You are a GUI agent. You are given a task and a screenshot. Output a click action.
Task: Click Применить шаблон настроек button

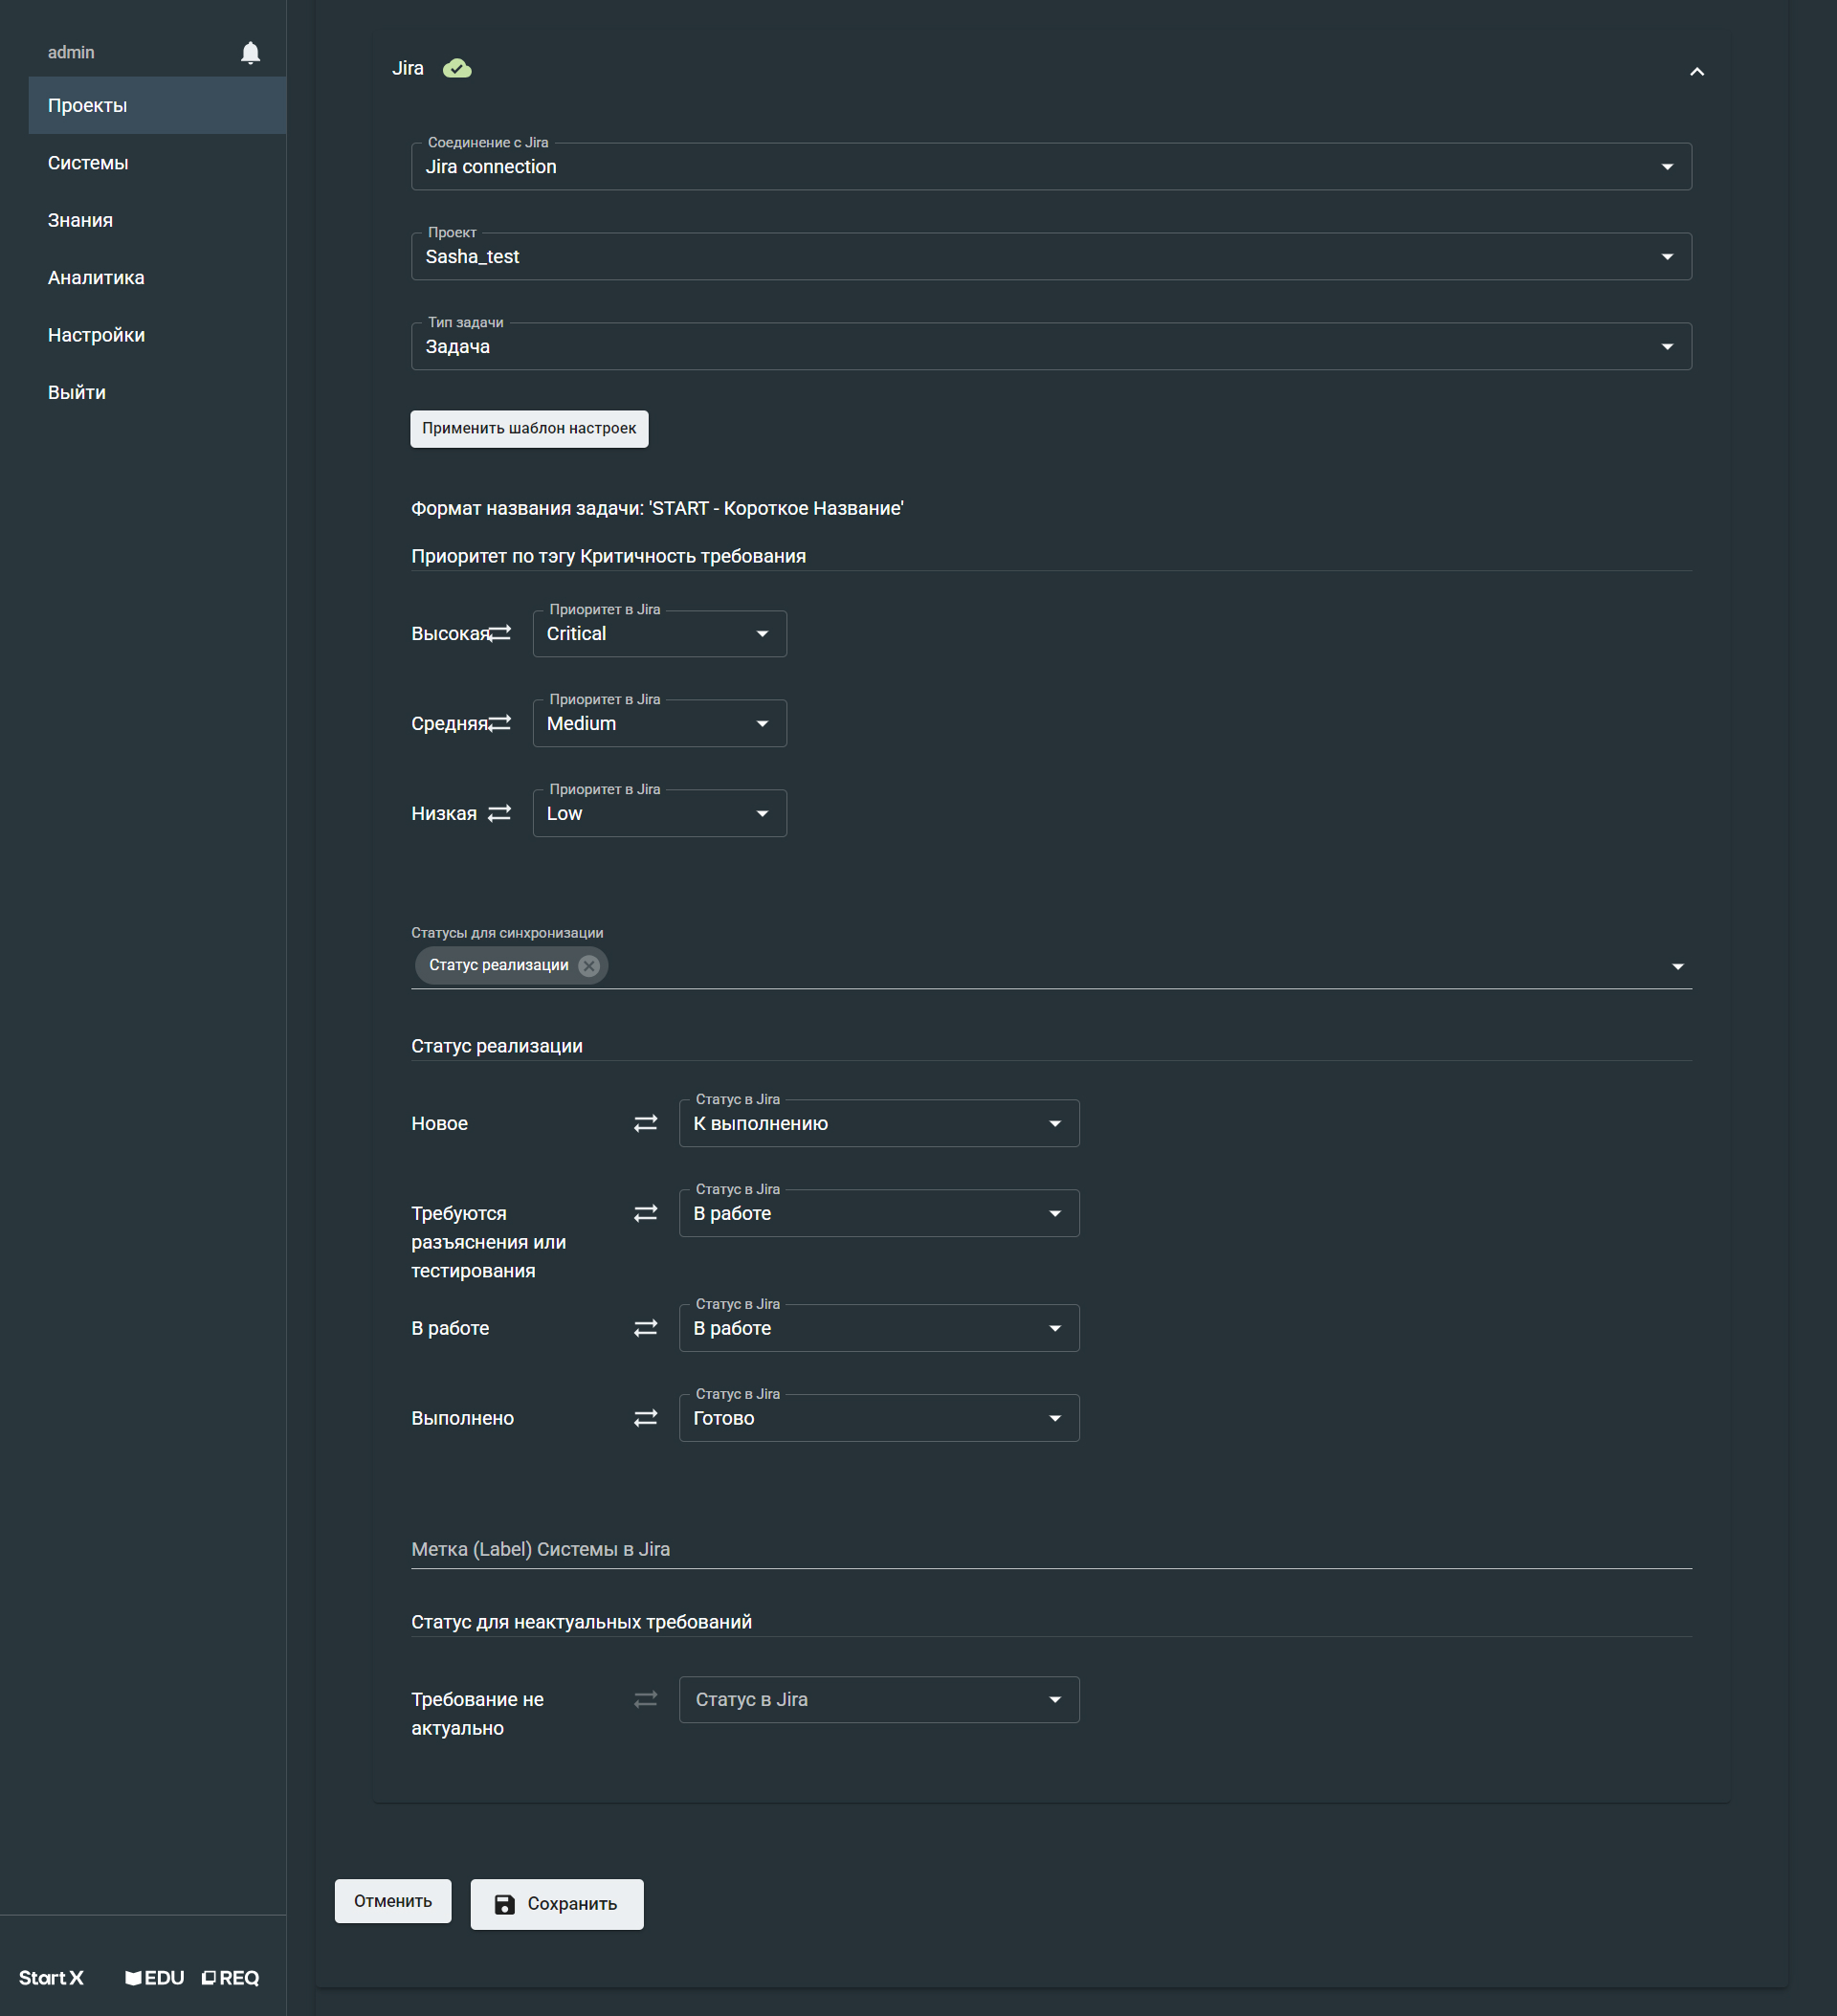pyautogui.click(x=528, y=428)
